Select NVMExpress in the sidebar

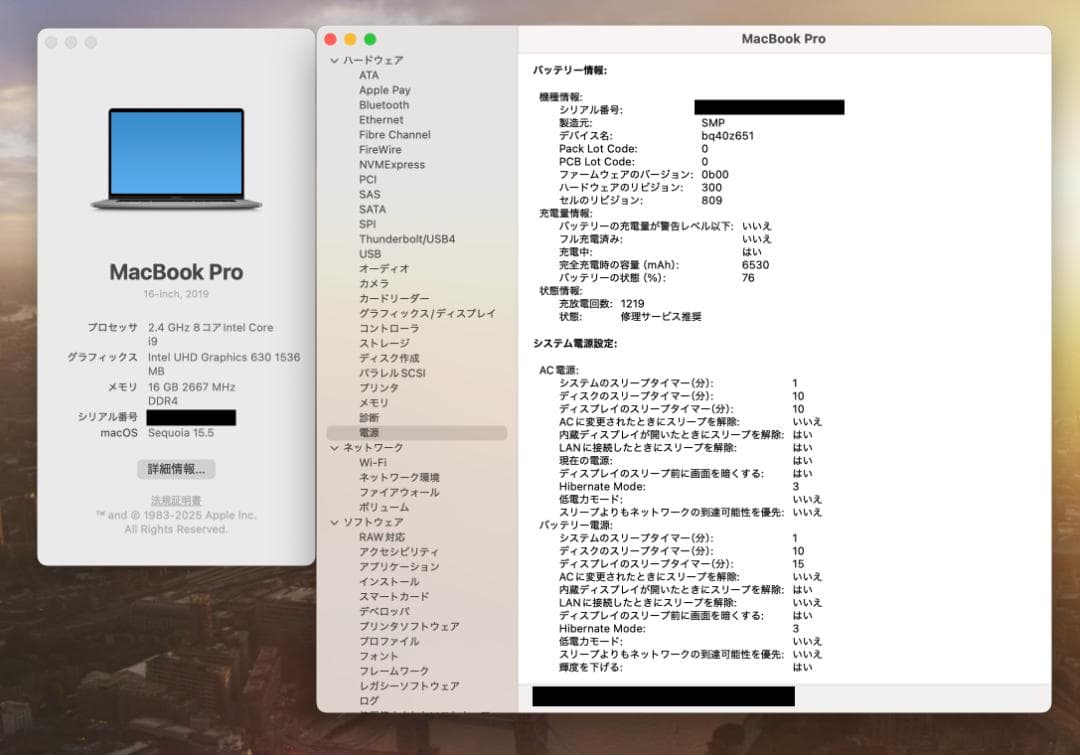tap(390, 164)
